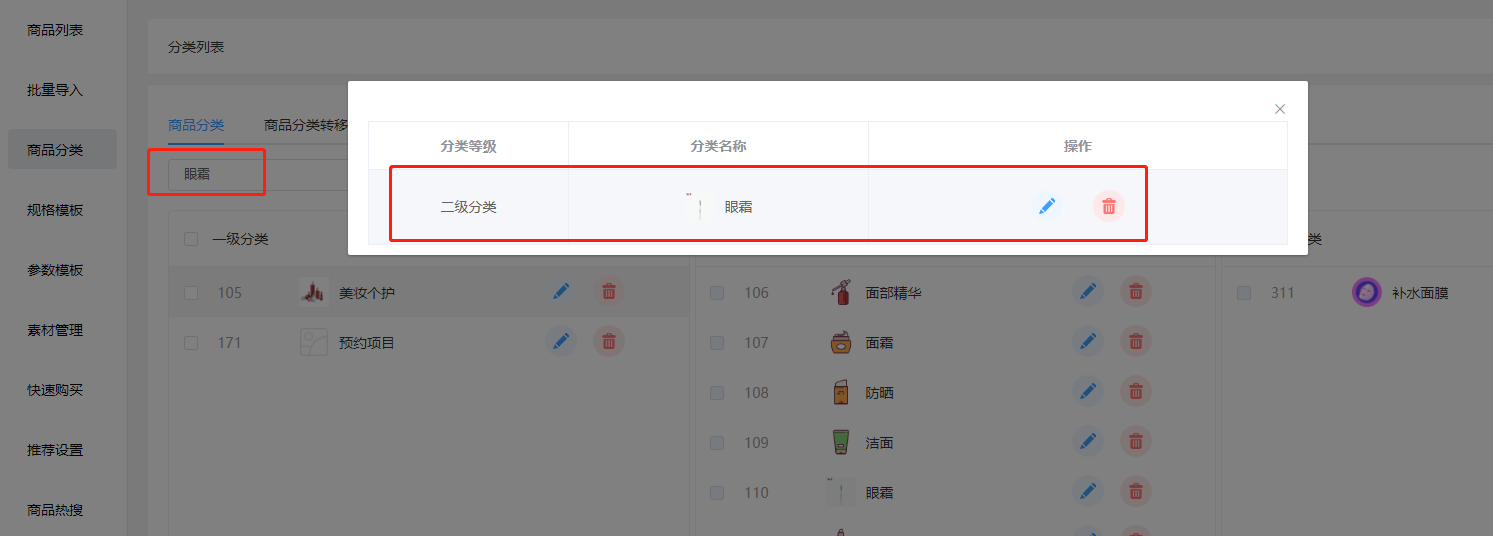The width and height of the screenshot is (1493, 536).
Task: Select the 面部精华 row name
Action: 893,293
